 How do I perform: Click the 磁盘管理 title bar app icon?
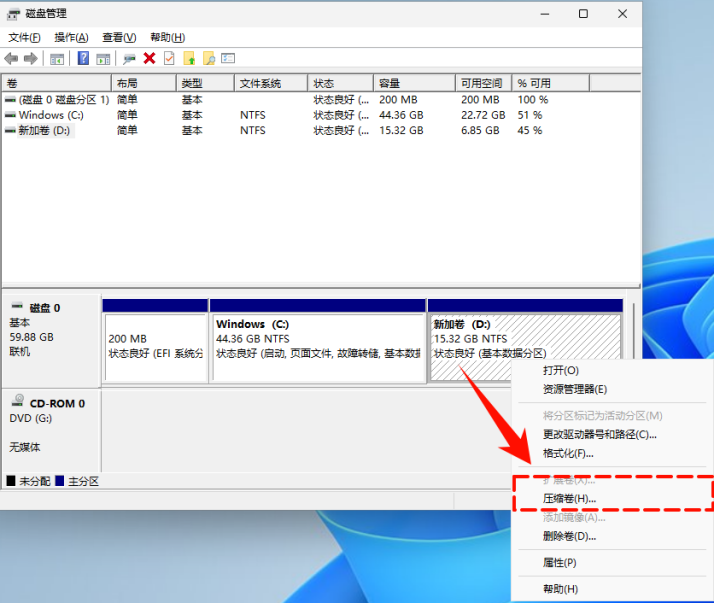point(13,14)
